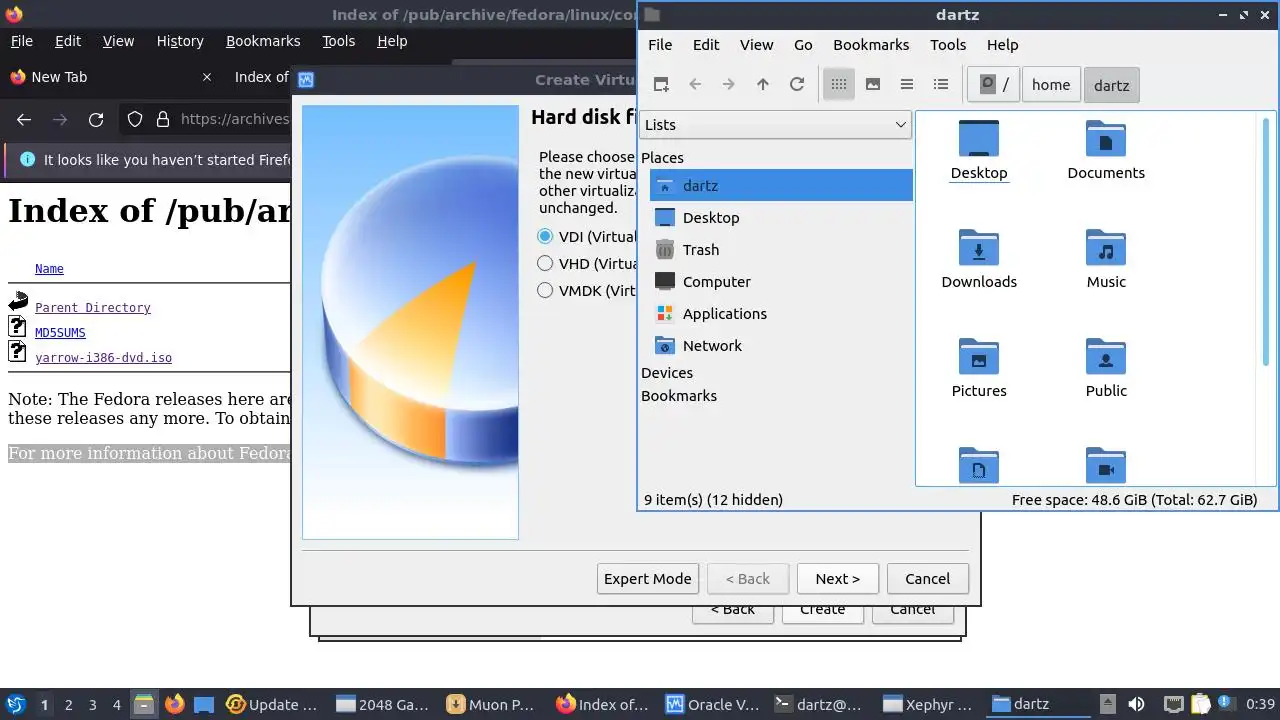The image size is (1280, 720).
Task: Select Applications in the Places sidebar
Action: tap(781, 314)
